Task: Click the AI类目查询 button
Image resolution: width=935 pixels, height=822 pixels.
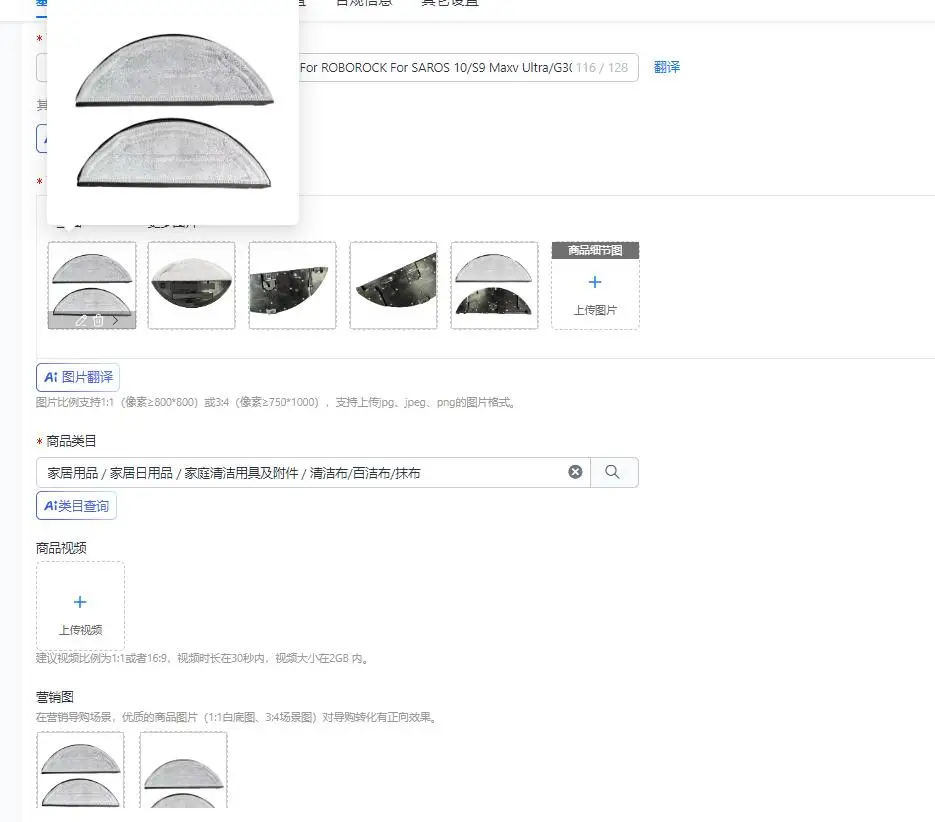Action: click(76, 506)
